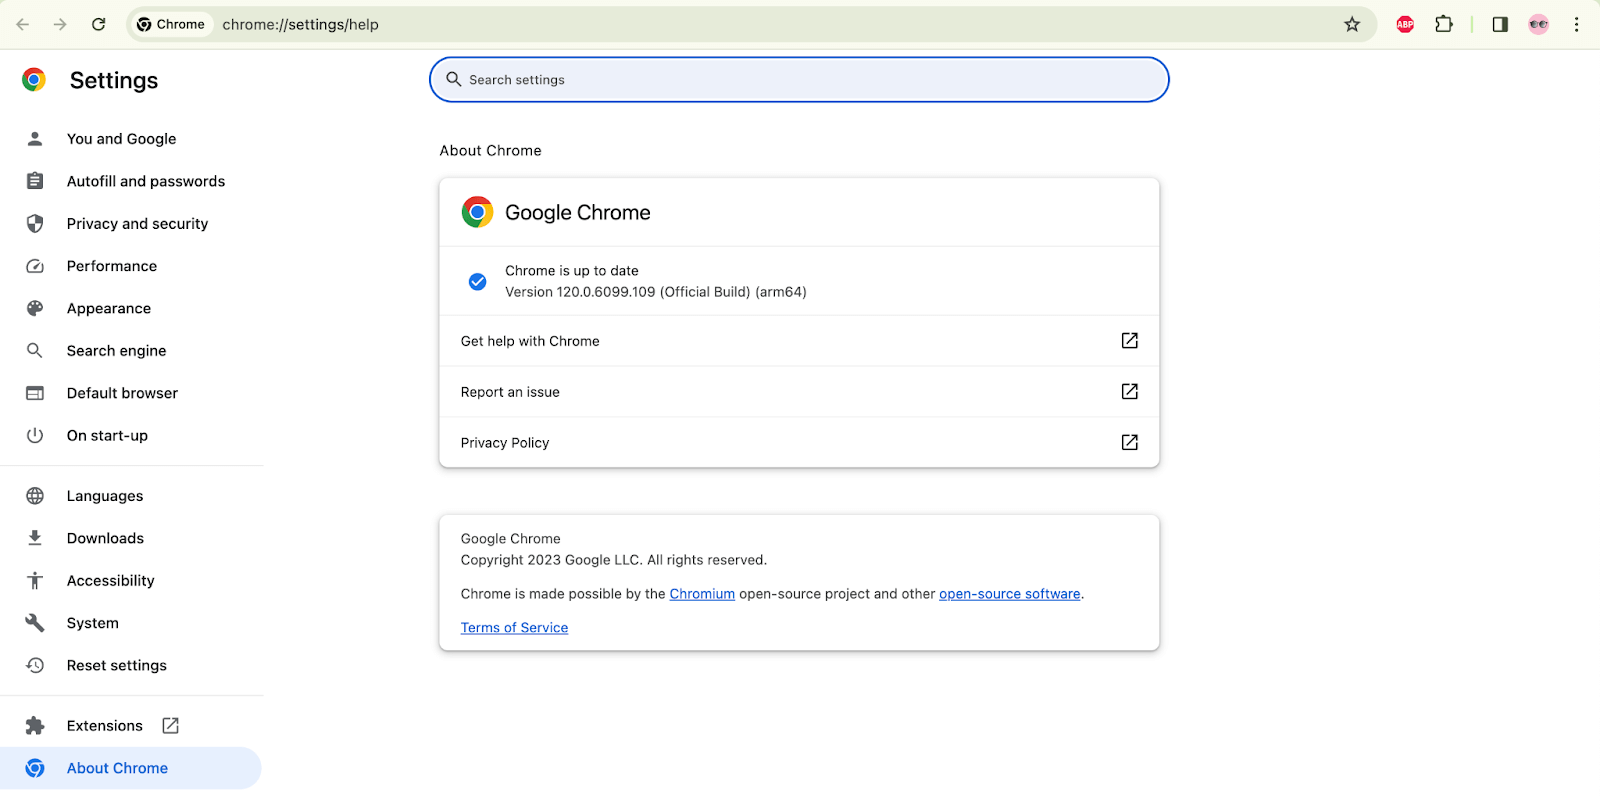Open the Terms of Service link
1600x798 pixels.
(514, 628)
